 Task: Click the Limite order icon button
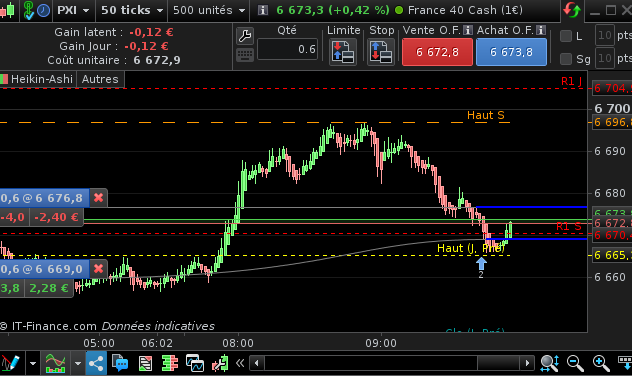click(343, 52)
